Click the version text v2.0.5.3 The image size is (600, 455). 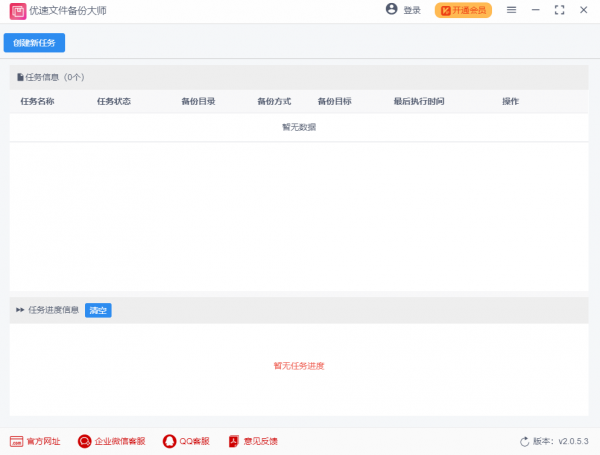[573, 441]
